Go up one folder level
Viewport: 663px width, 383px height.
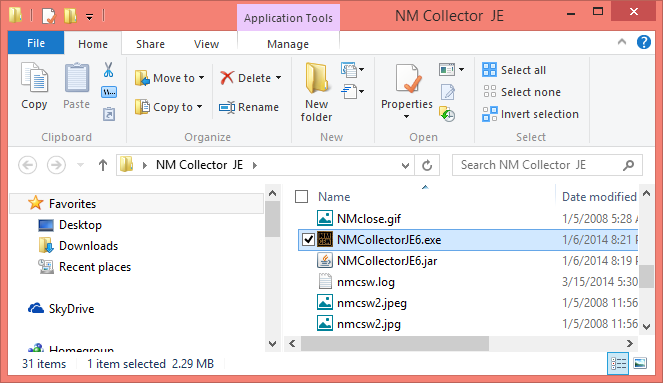[103, 165]
